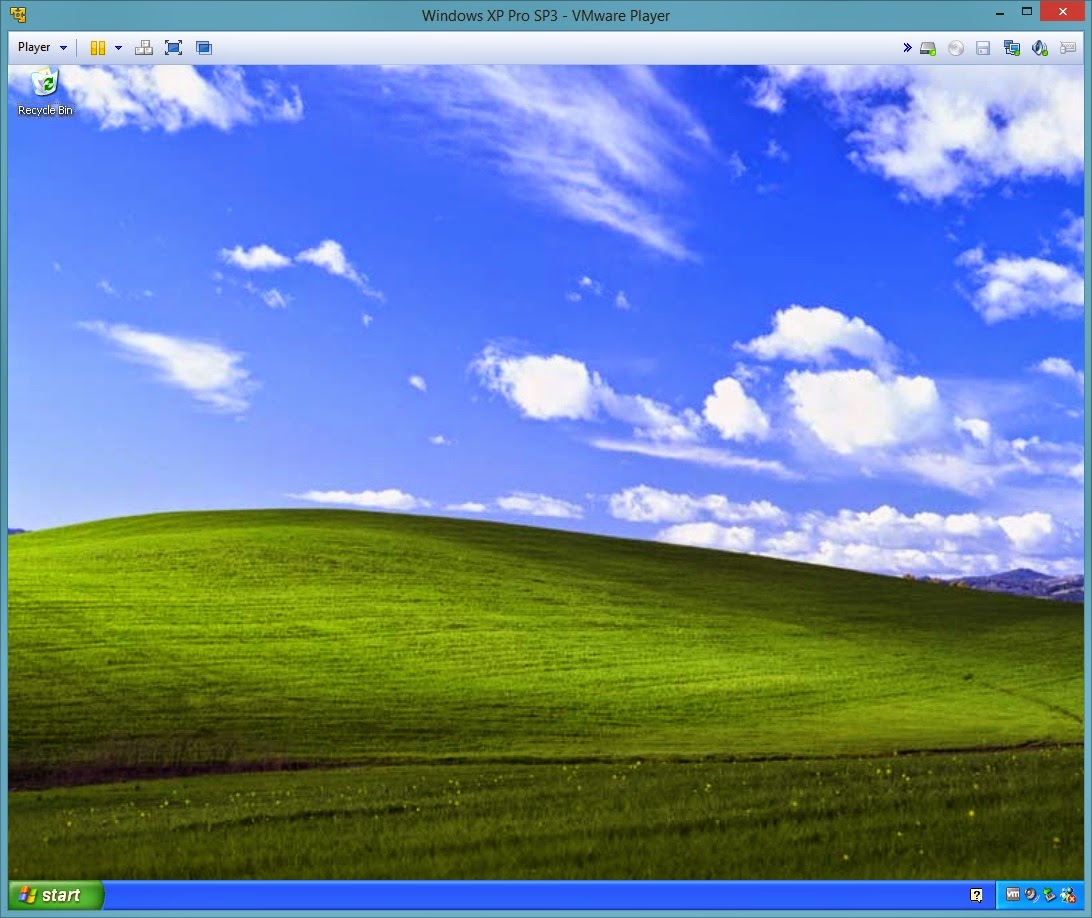Expand the device toolbar chevron
The height and width of the screenshot is (918, 1092).
coord(907,47)
